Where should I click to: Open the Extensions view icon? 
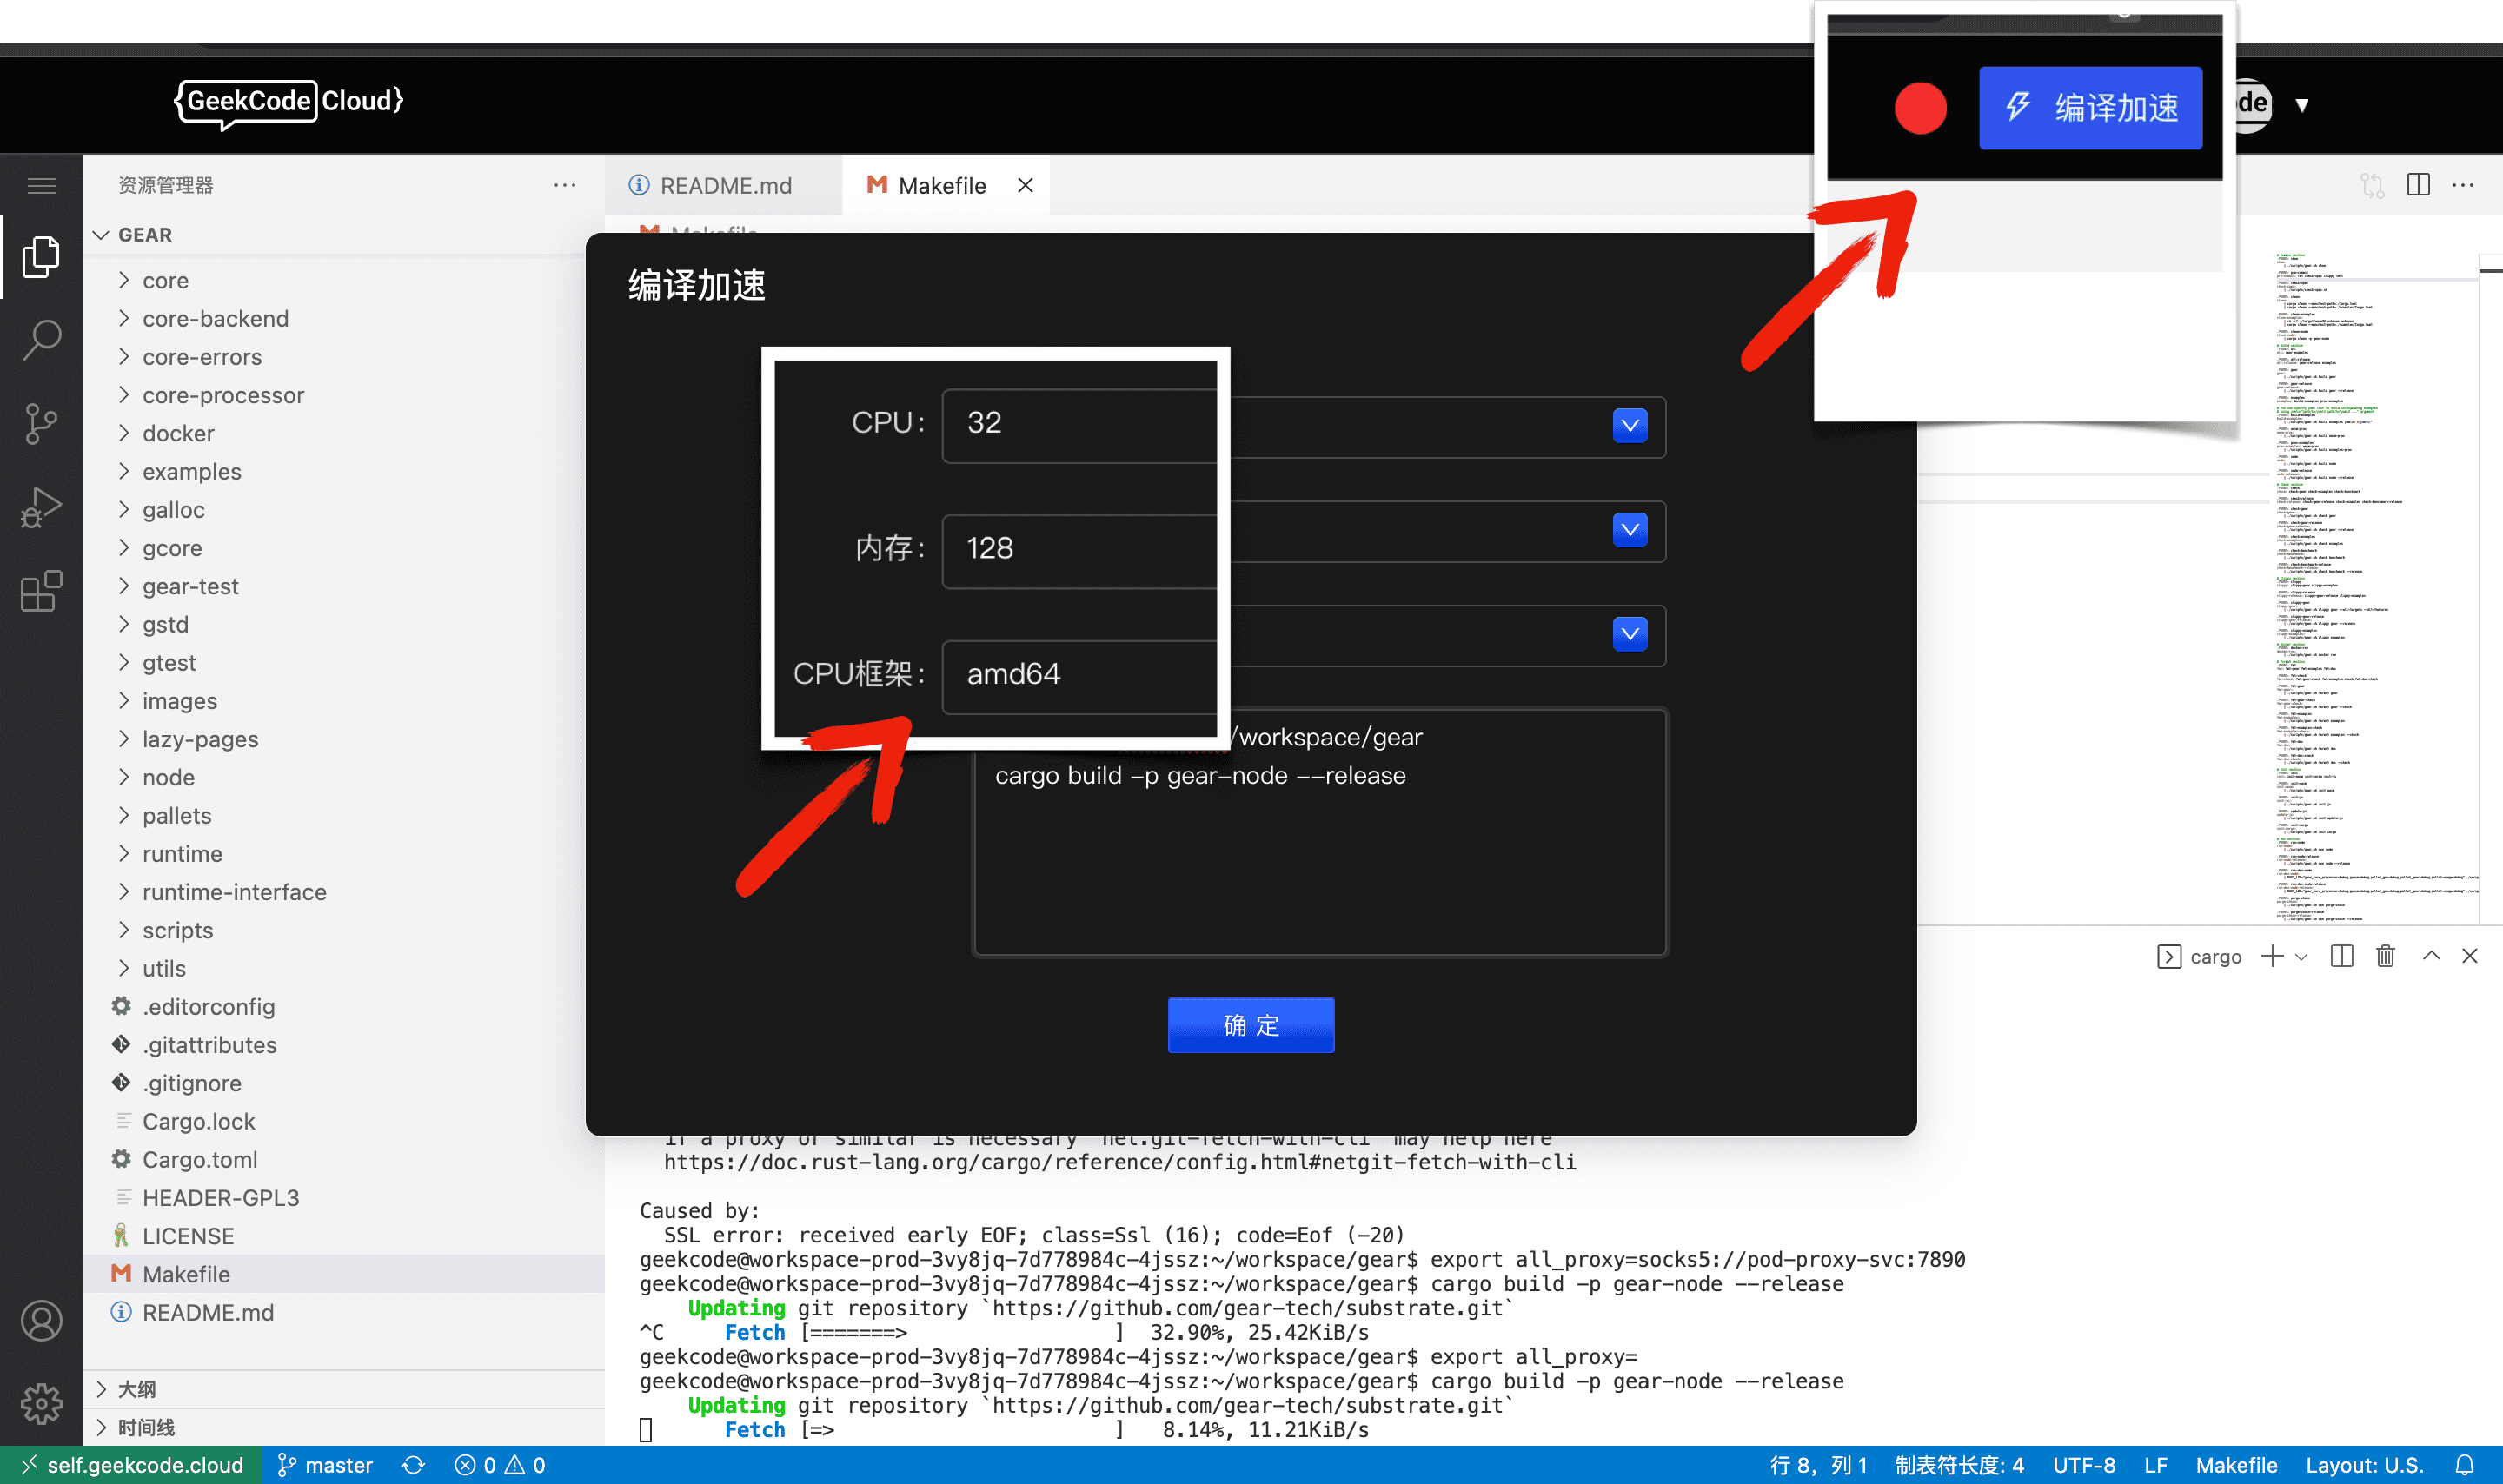pos(41,591)
